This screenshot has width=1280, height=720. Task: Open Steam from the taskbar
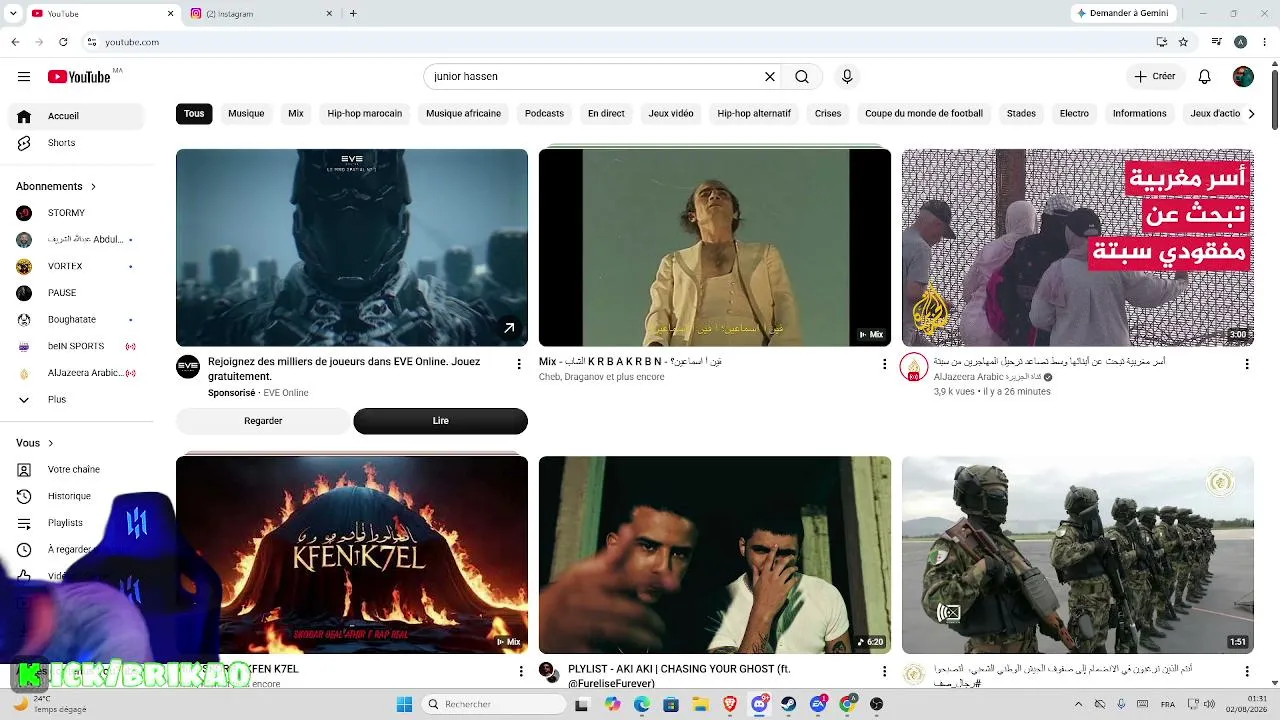789,705
